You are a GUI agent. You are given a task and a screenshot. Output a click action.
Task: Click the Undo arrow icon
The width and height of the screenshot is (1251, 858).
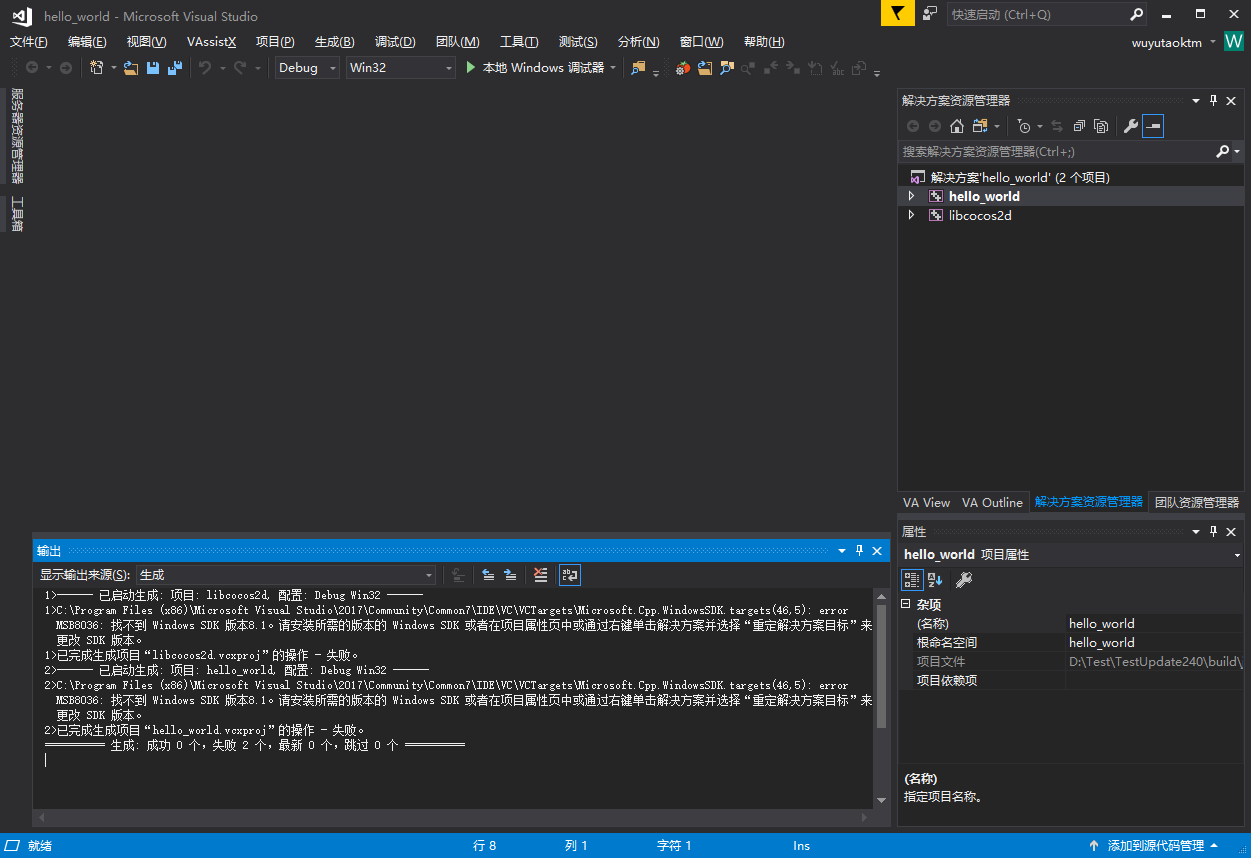(x=205, y=68)
